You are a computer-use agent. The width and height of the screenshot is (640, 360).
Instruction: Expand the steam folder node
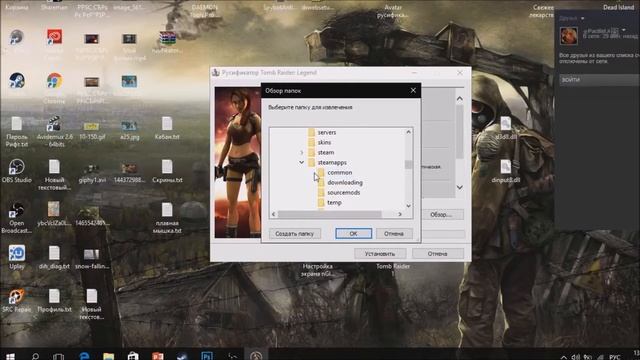(302, 153)
